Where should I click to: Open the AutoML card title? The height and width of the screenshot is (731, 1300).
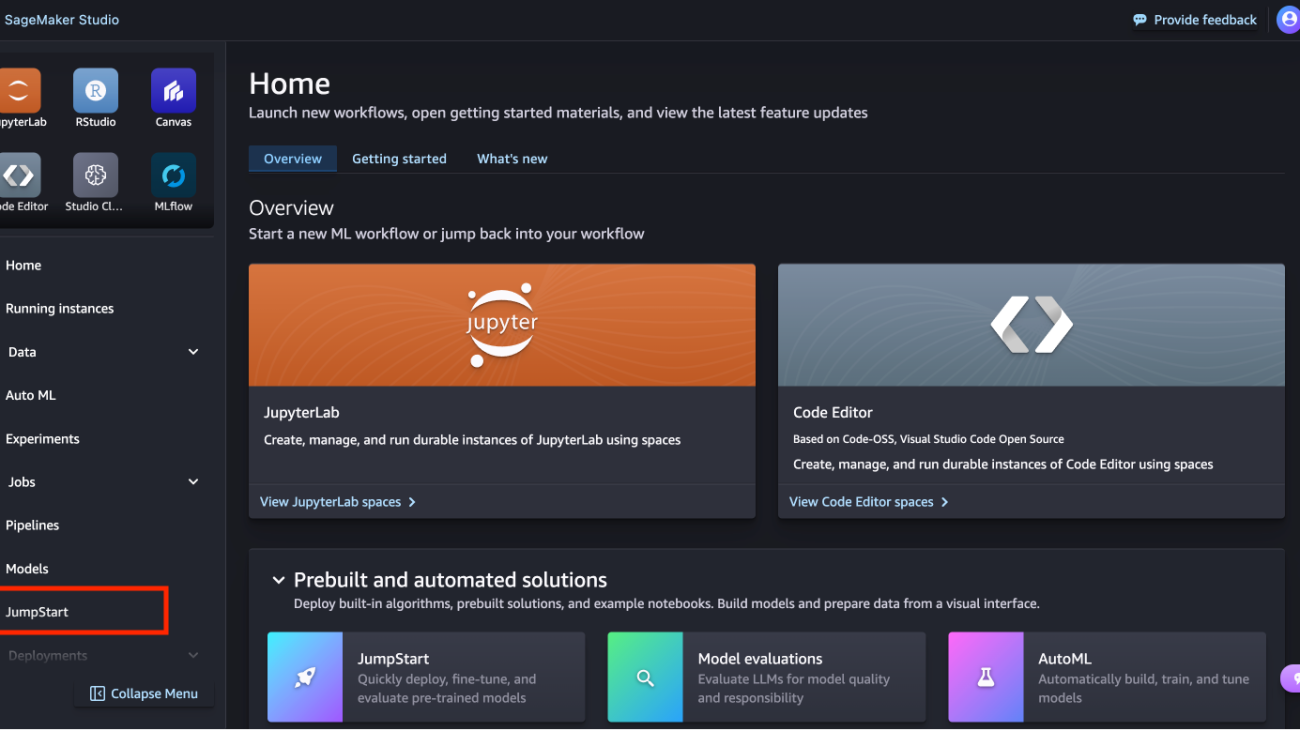pos(1065,659)
